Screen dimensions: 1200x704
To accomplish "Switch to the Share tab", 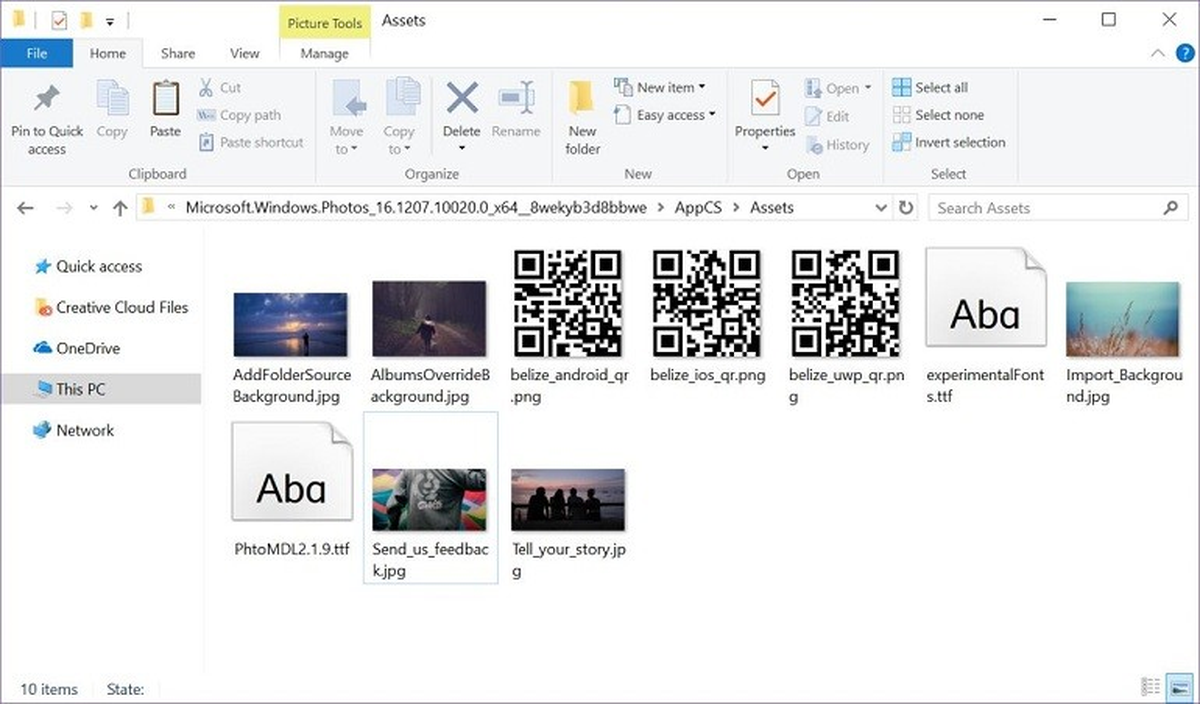I will (x=178, y=54).
